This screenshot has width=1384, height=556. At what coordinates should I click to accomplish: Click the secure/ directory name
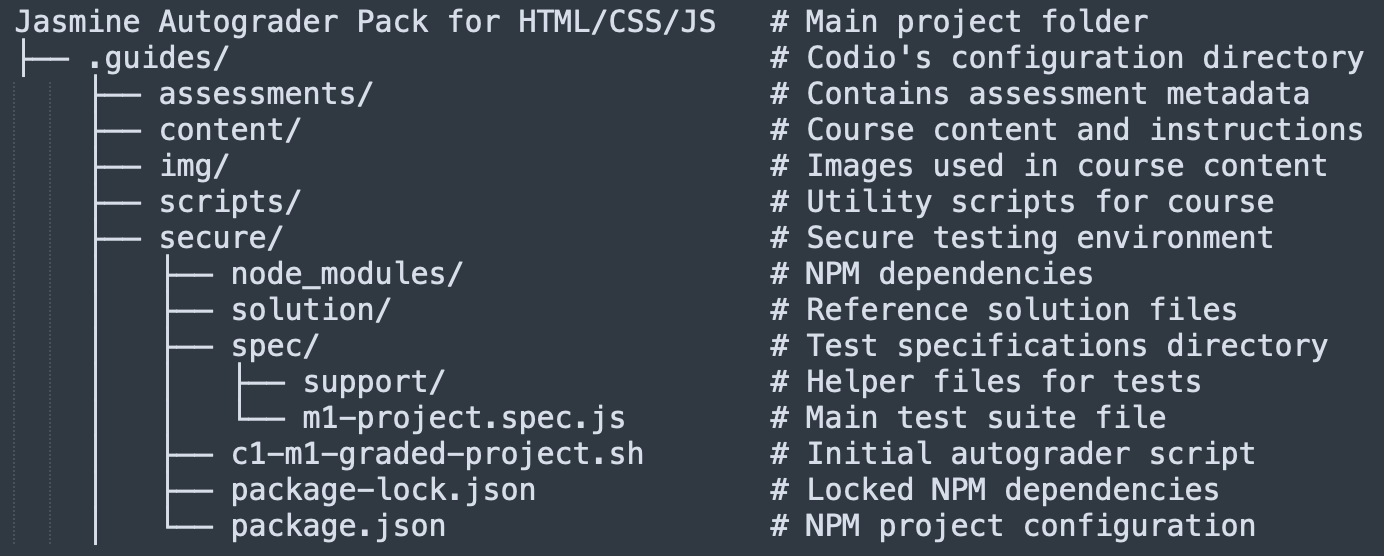tap(221, 238)
